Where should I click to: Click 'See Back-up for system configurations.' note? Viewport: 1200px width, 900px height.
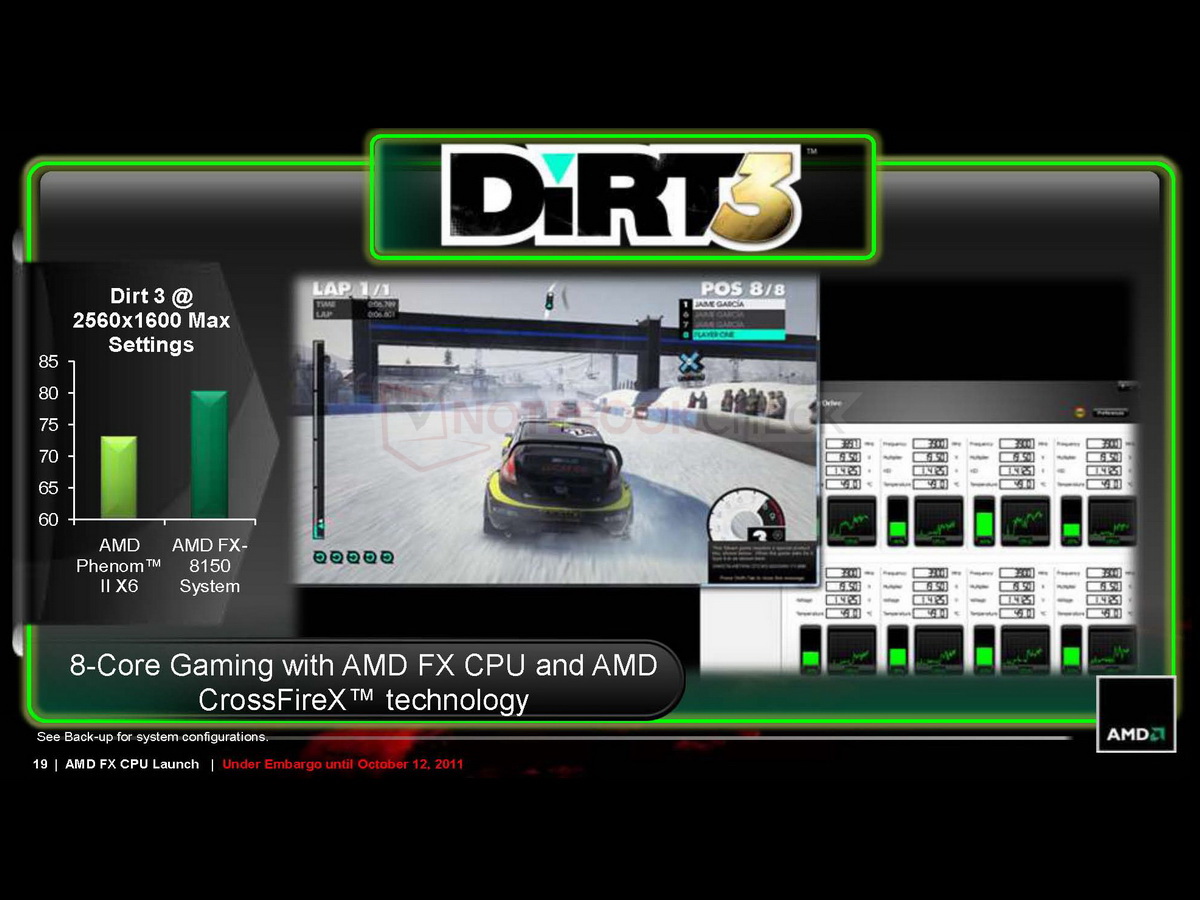click(152, 737)
